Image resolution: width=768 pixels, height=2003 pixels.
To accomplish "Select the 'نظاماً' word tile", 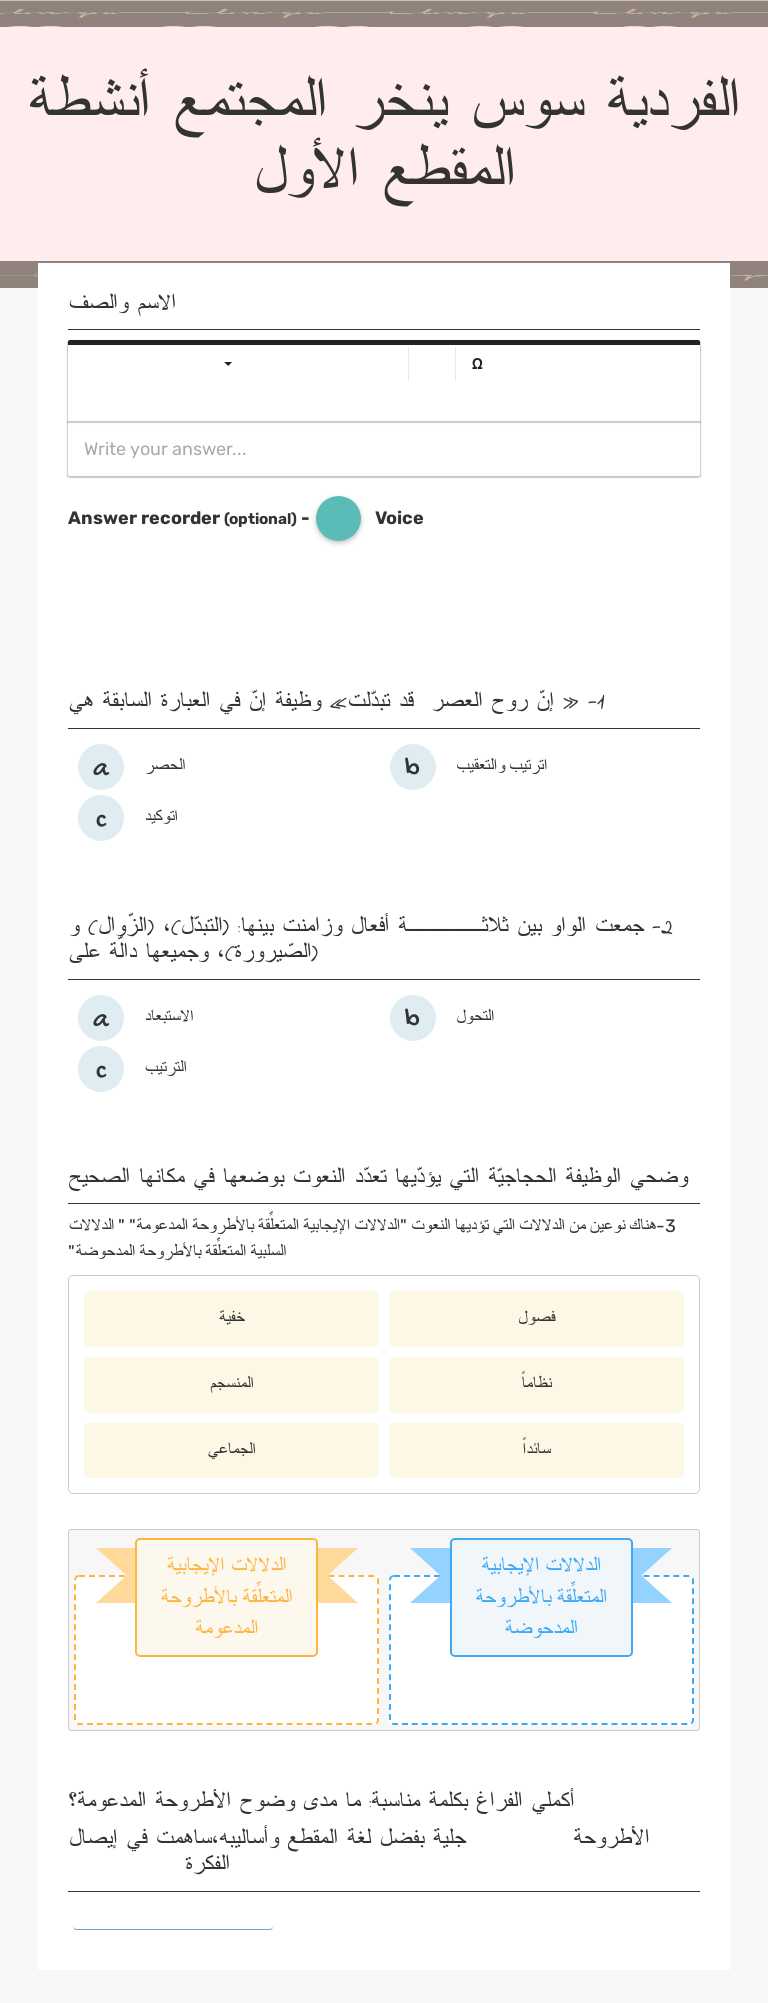I will [x=536, y=1384].
